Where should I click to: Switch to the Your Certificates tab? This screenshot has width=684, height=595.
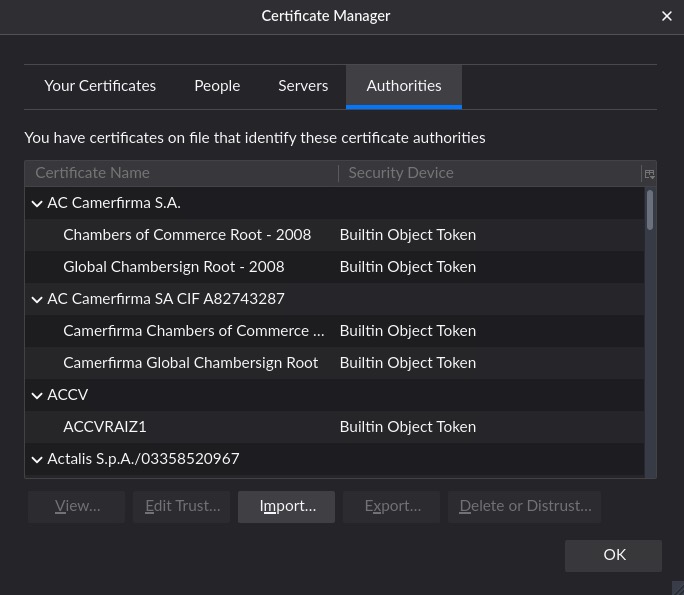point(100,86)
